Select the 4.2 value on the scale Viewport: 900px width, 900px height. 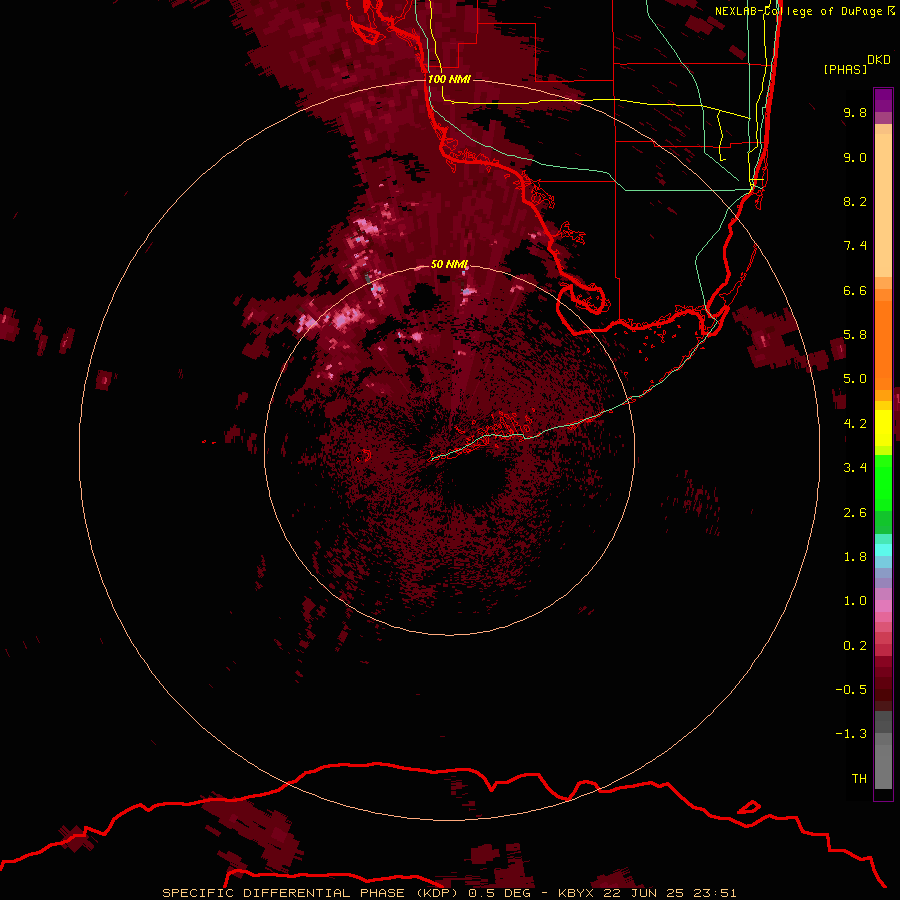coord(855,424)
